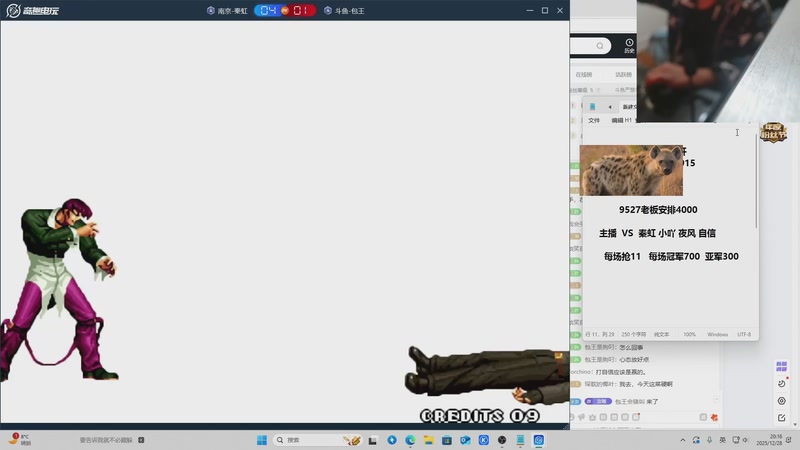Click the game platform logo in title bar

33,10
